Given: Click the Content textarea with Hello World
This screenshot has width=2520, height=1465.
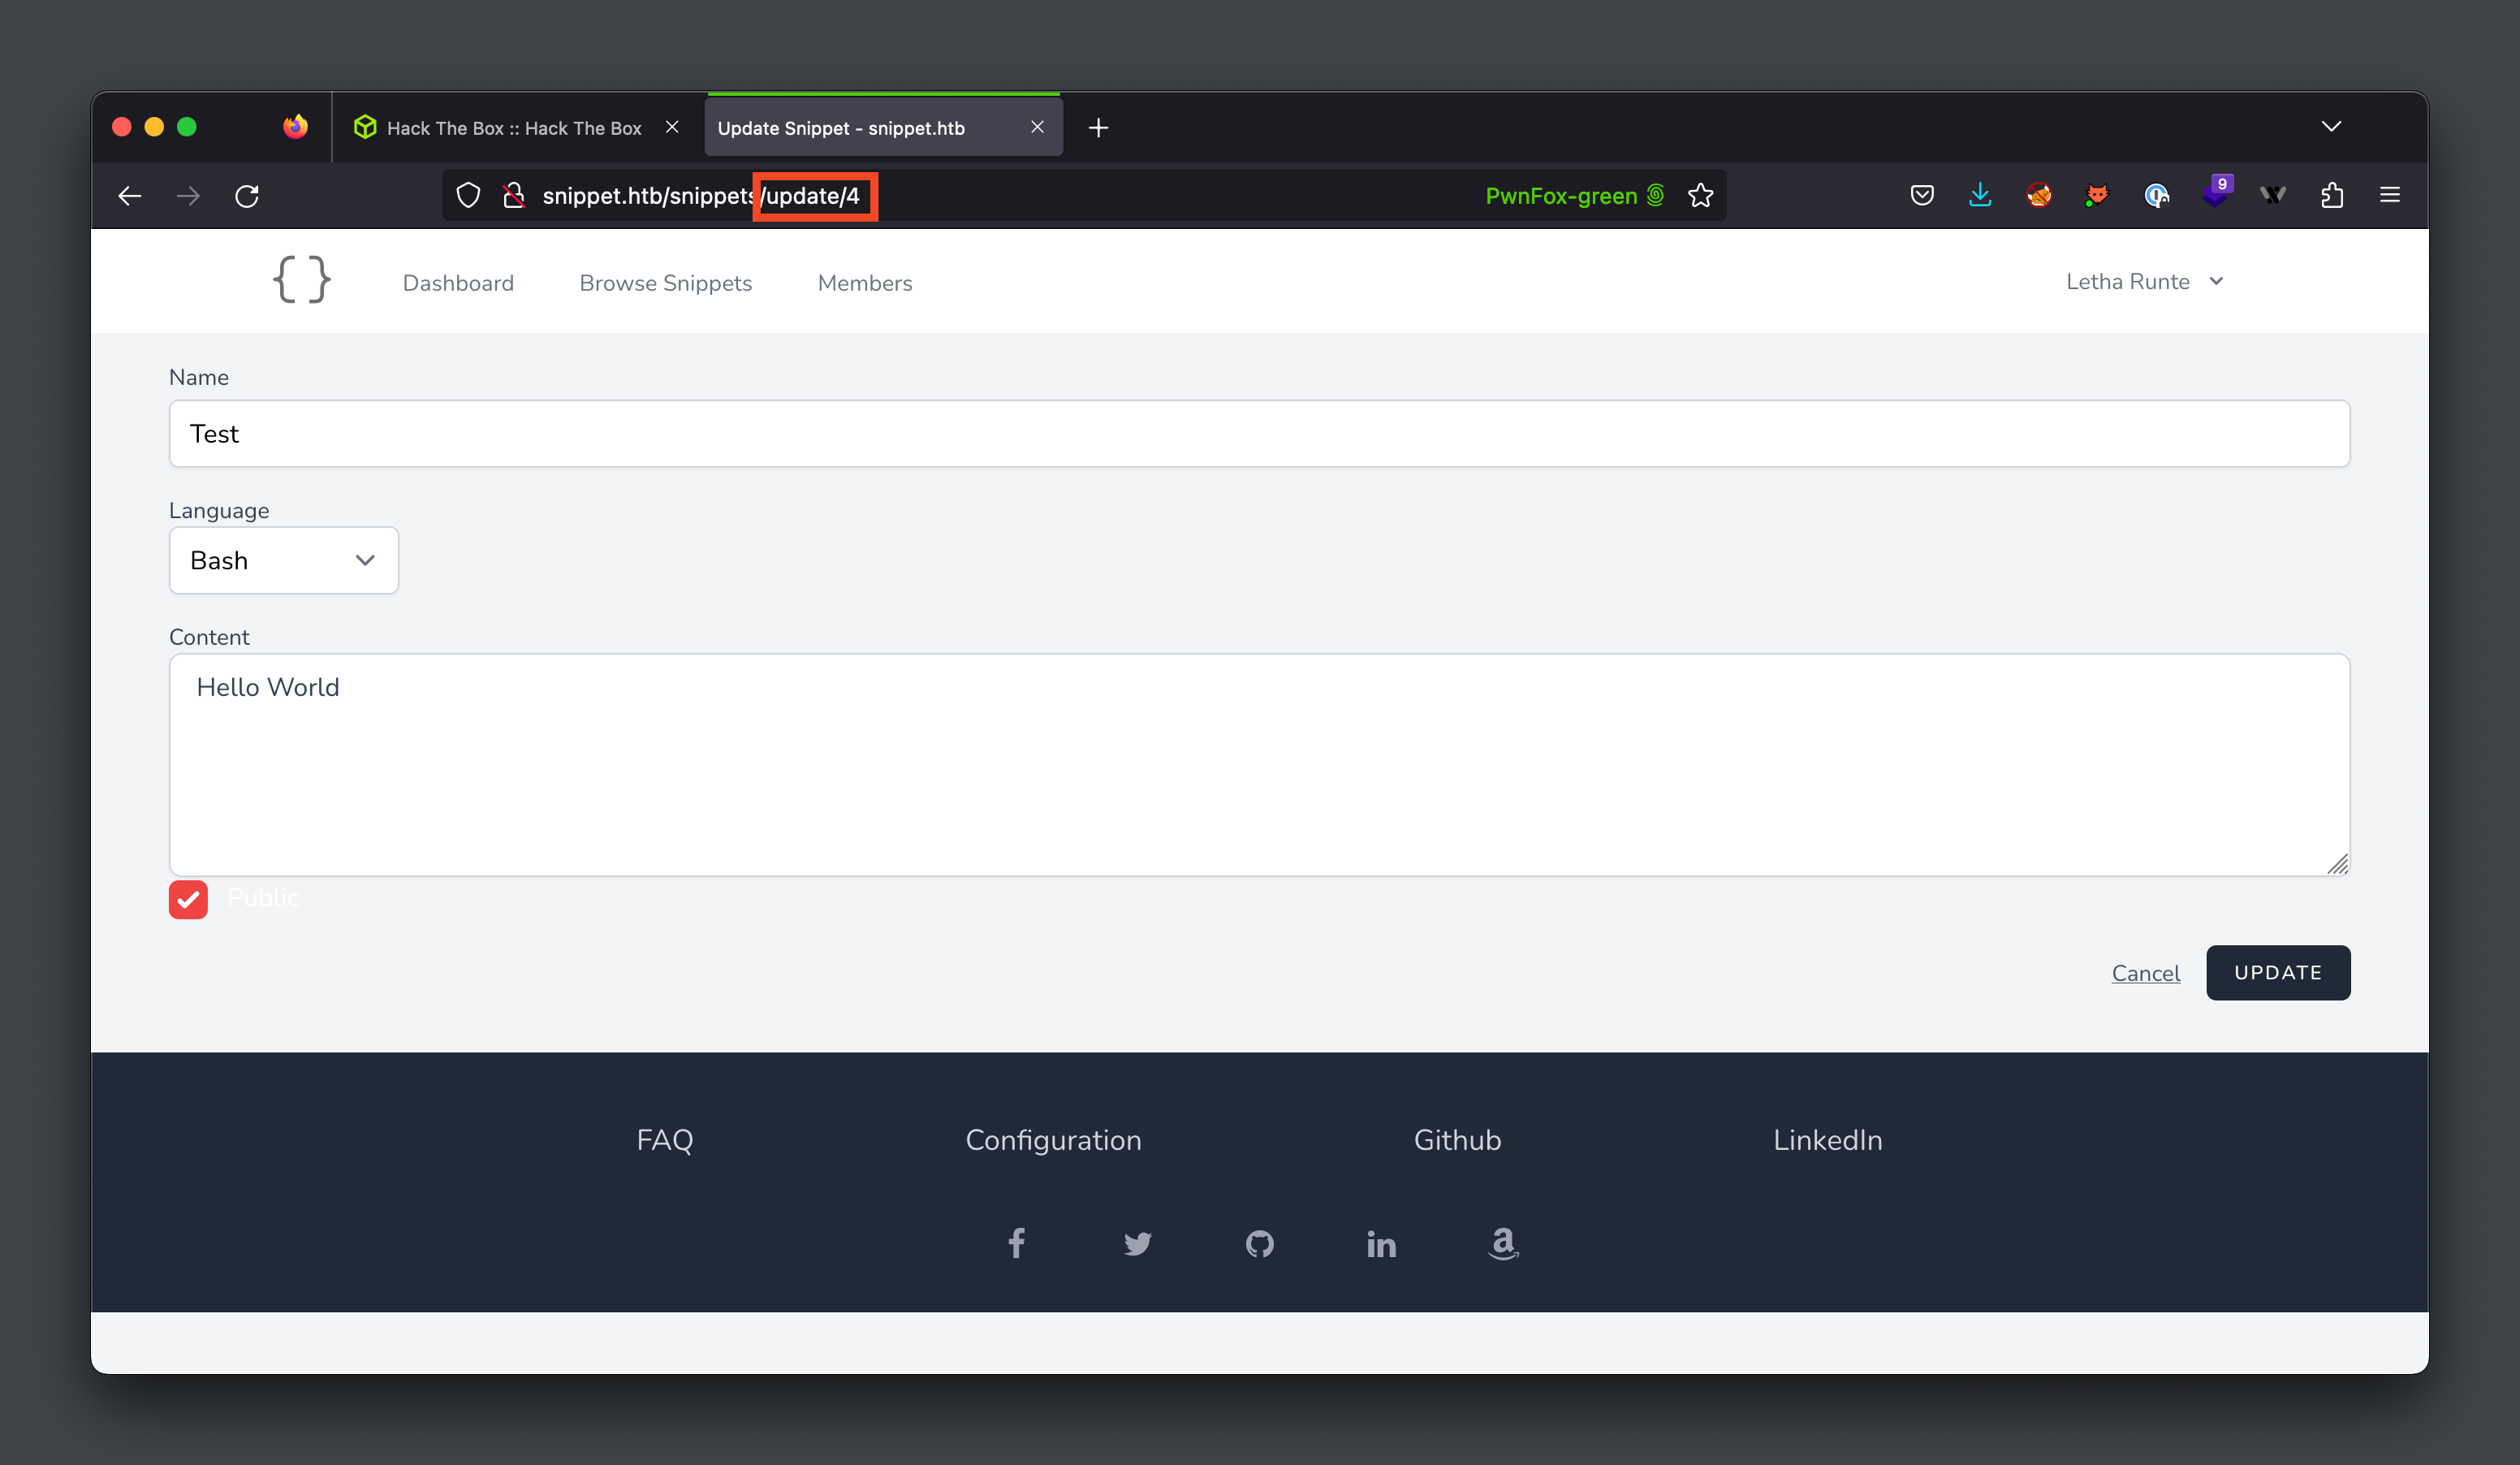Looking at the screenshot, I should pyautogui.click(x=1260, y=765).
